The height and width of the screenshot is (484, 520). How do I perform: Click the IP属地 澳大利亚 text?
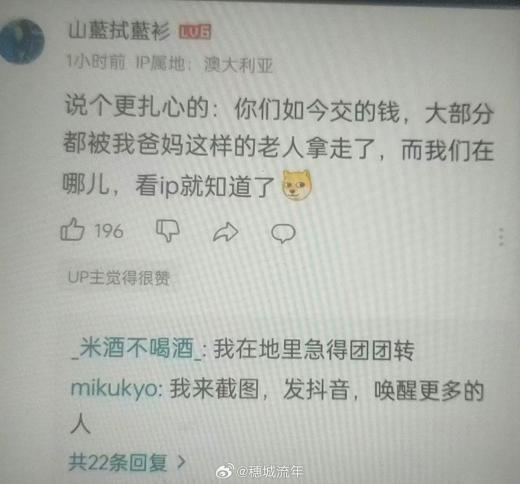pos(204,64)
